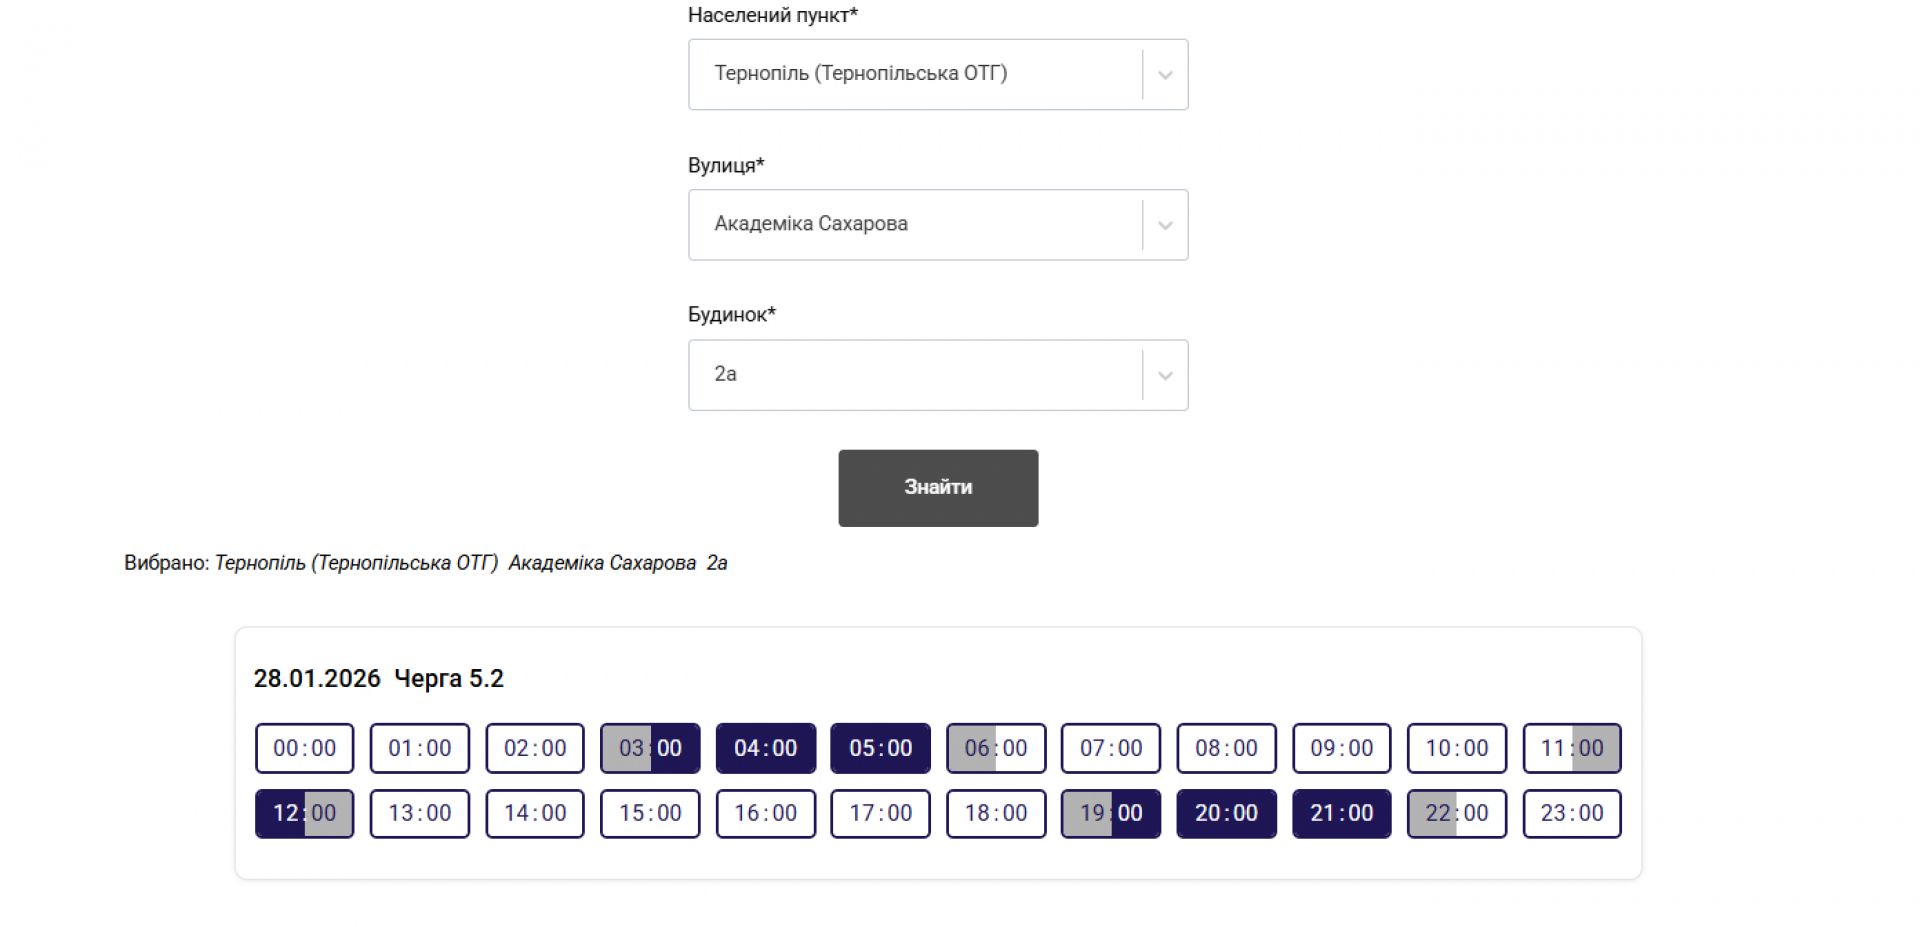Click the 2а house number field
Image resolution: width=1920 pixels, height=927 pixels.
[x=914, y=375]
